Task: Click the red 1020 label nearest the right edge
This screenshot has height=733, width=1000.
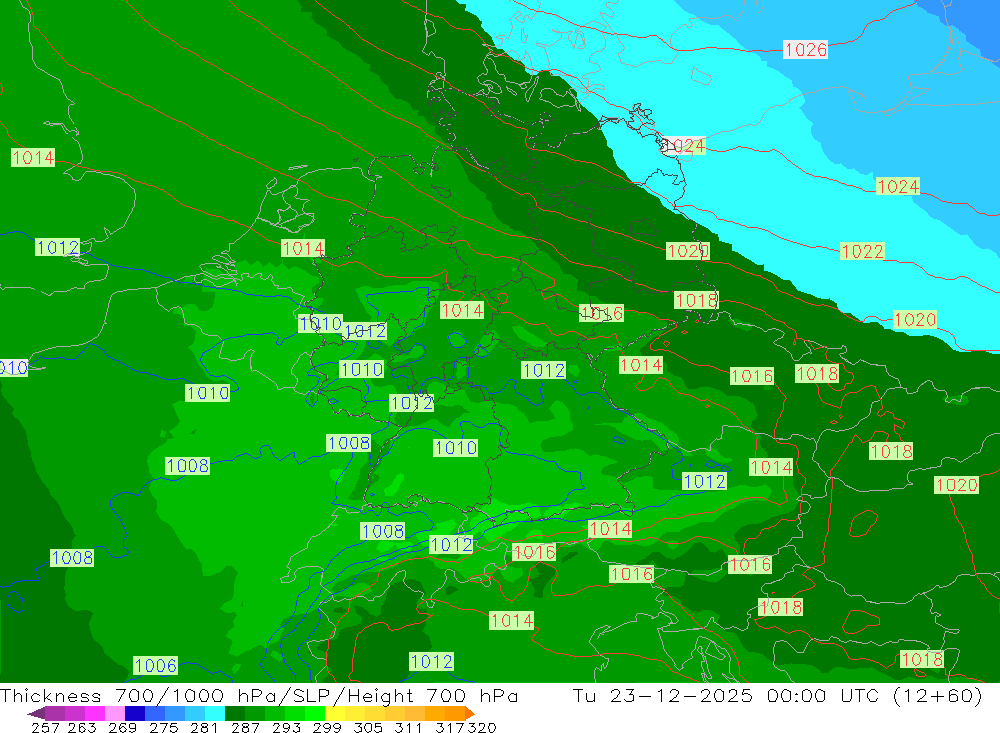Action: pyautogui.click(x=957, y=485)
